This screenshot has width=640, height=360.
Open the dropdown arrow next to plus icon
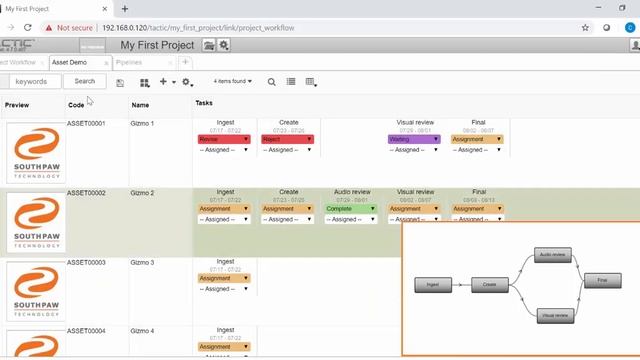tap(174, 82)
